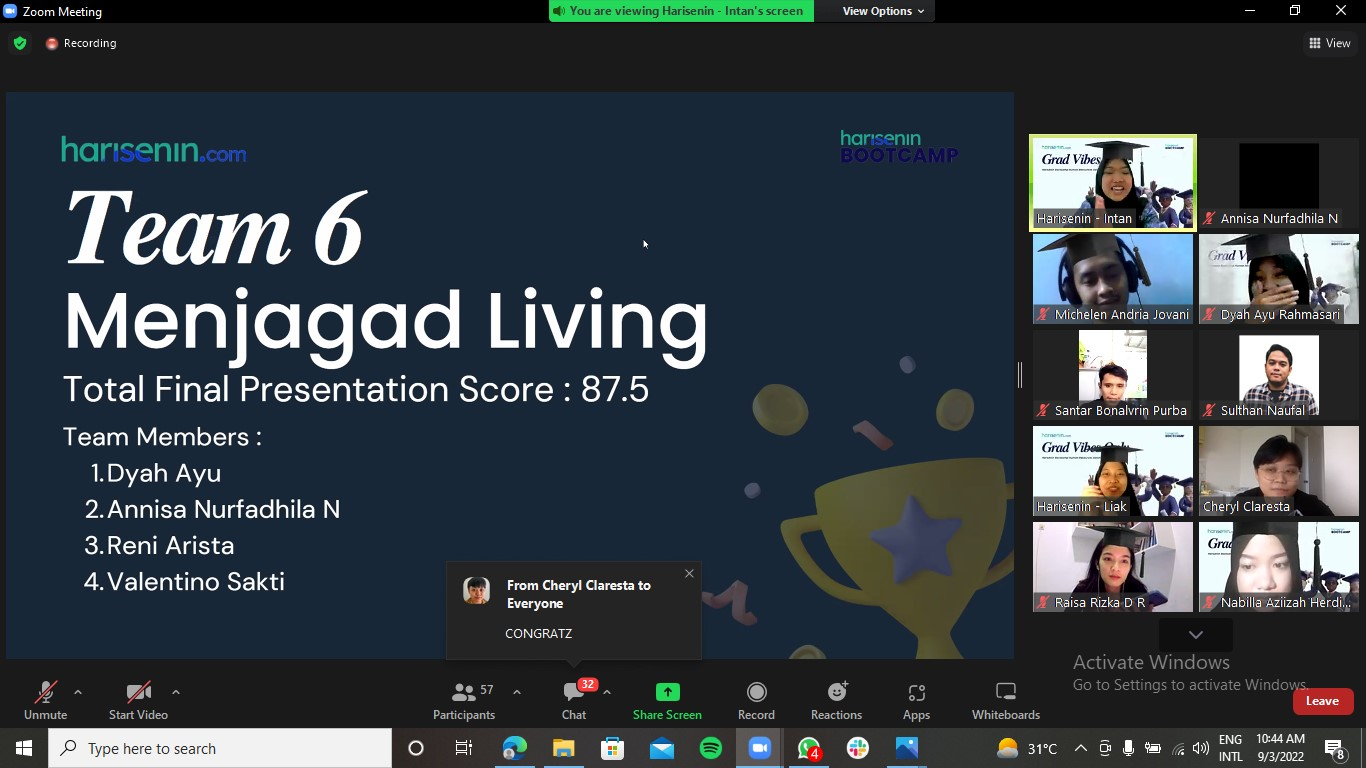Close Cheryl Claresta chat notification
Screen dimensions: 1366x768
(x=689, y=573)
